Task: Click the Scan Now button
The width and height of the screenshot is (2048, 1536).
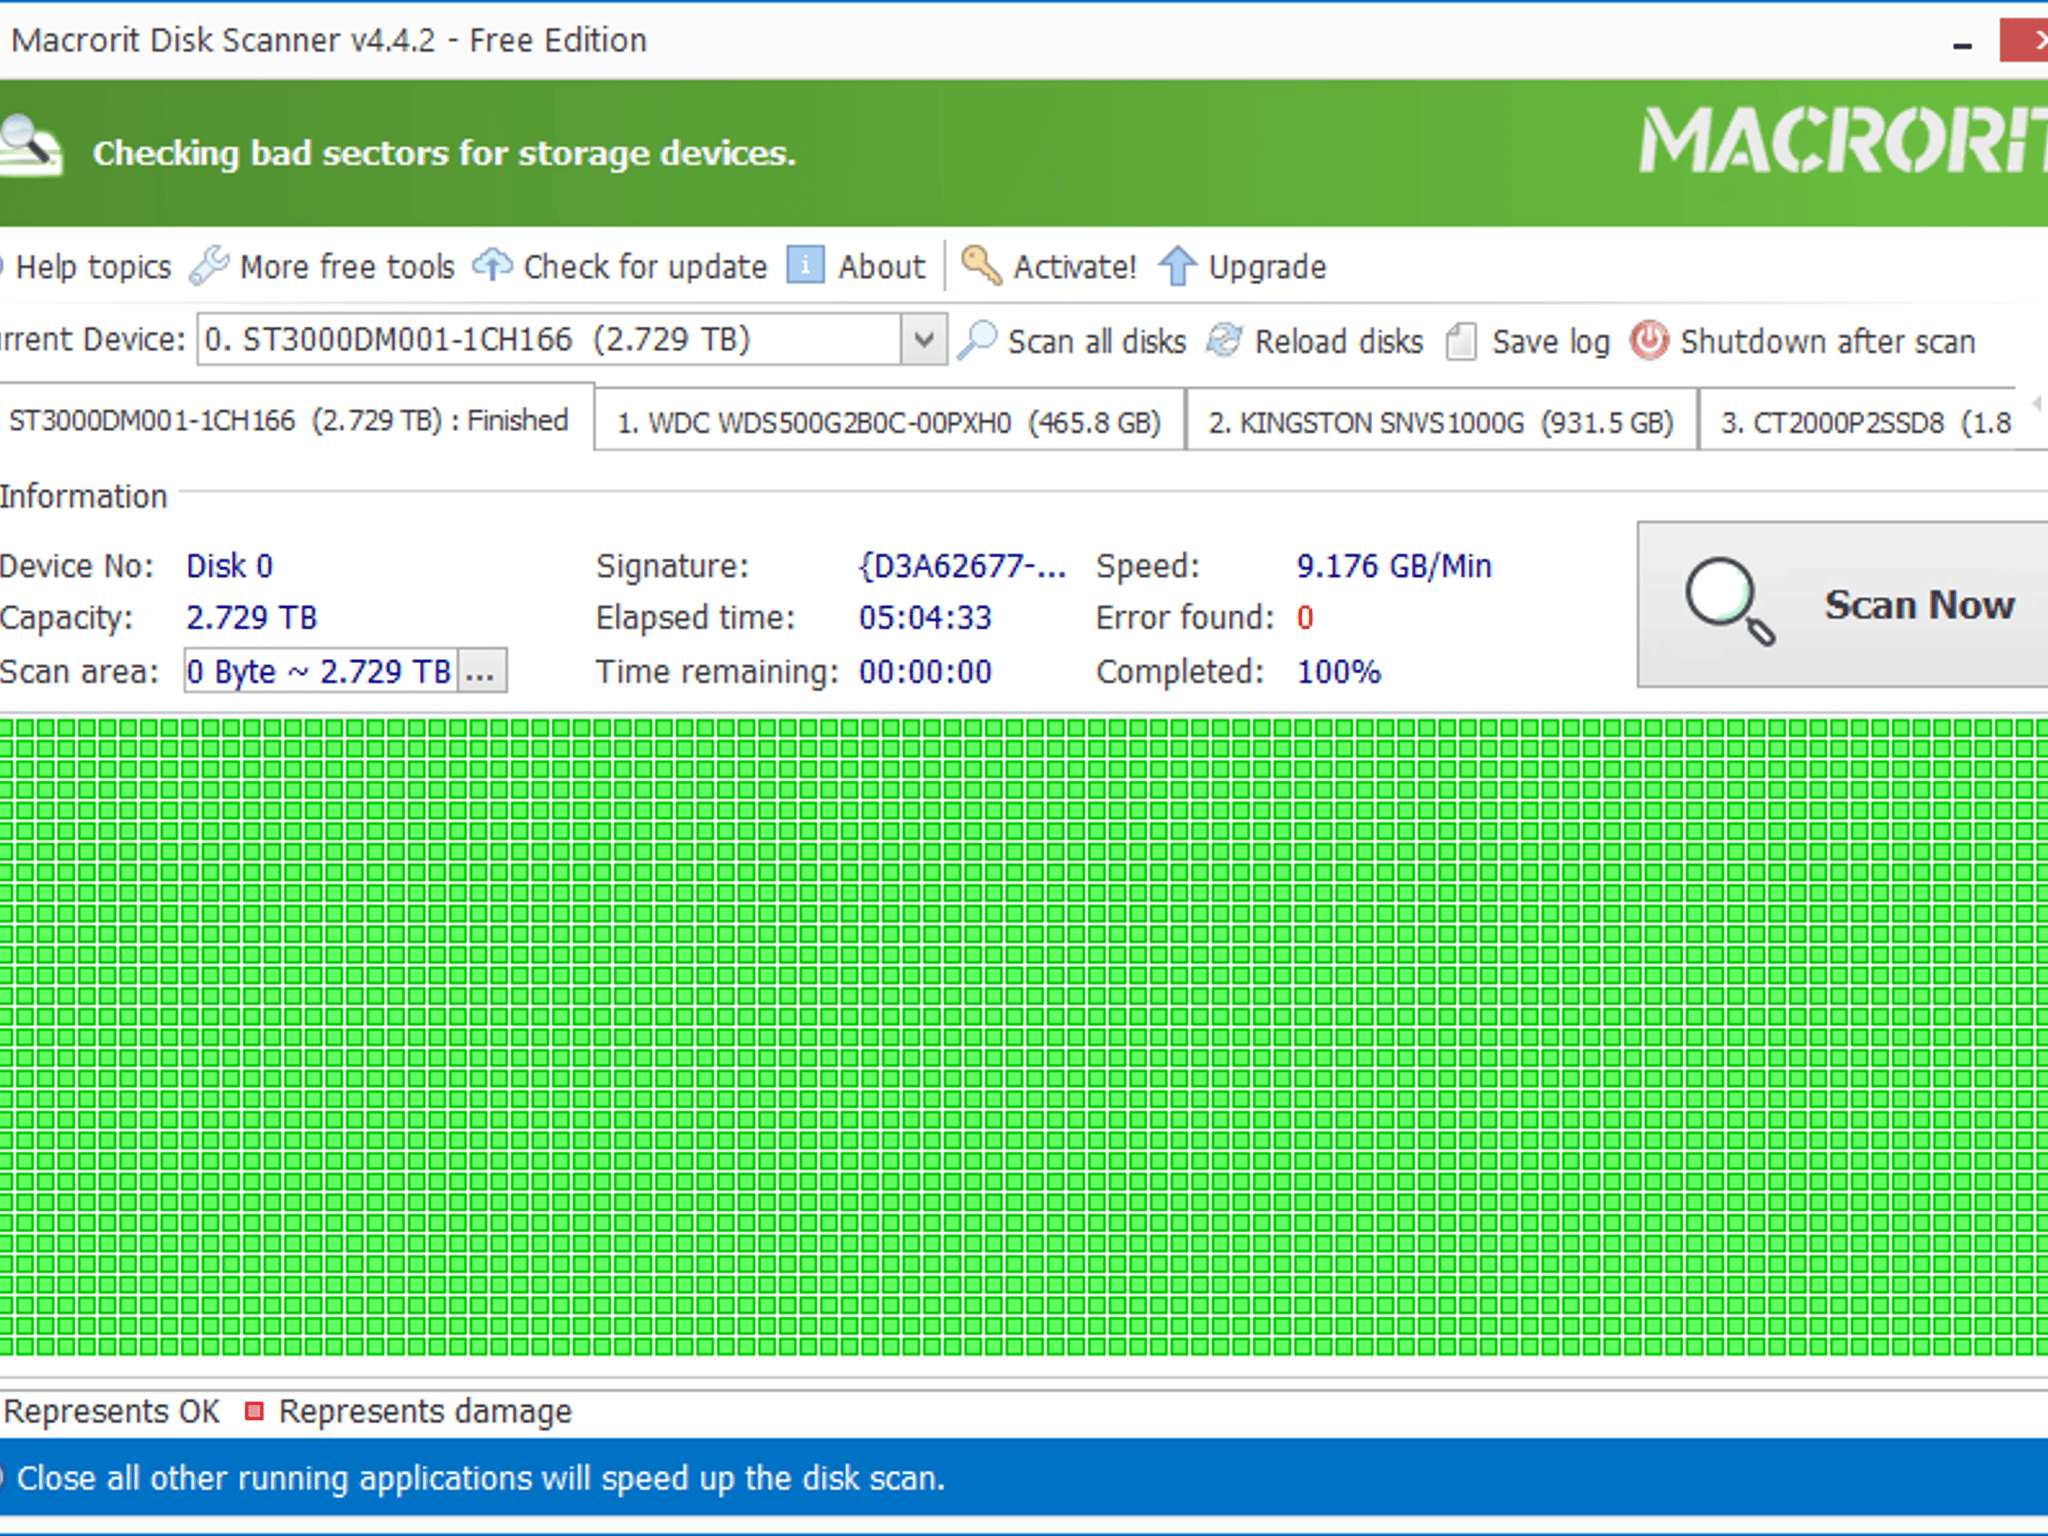Action: coord(1843,604)
